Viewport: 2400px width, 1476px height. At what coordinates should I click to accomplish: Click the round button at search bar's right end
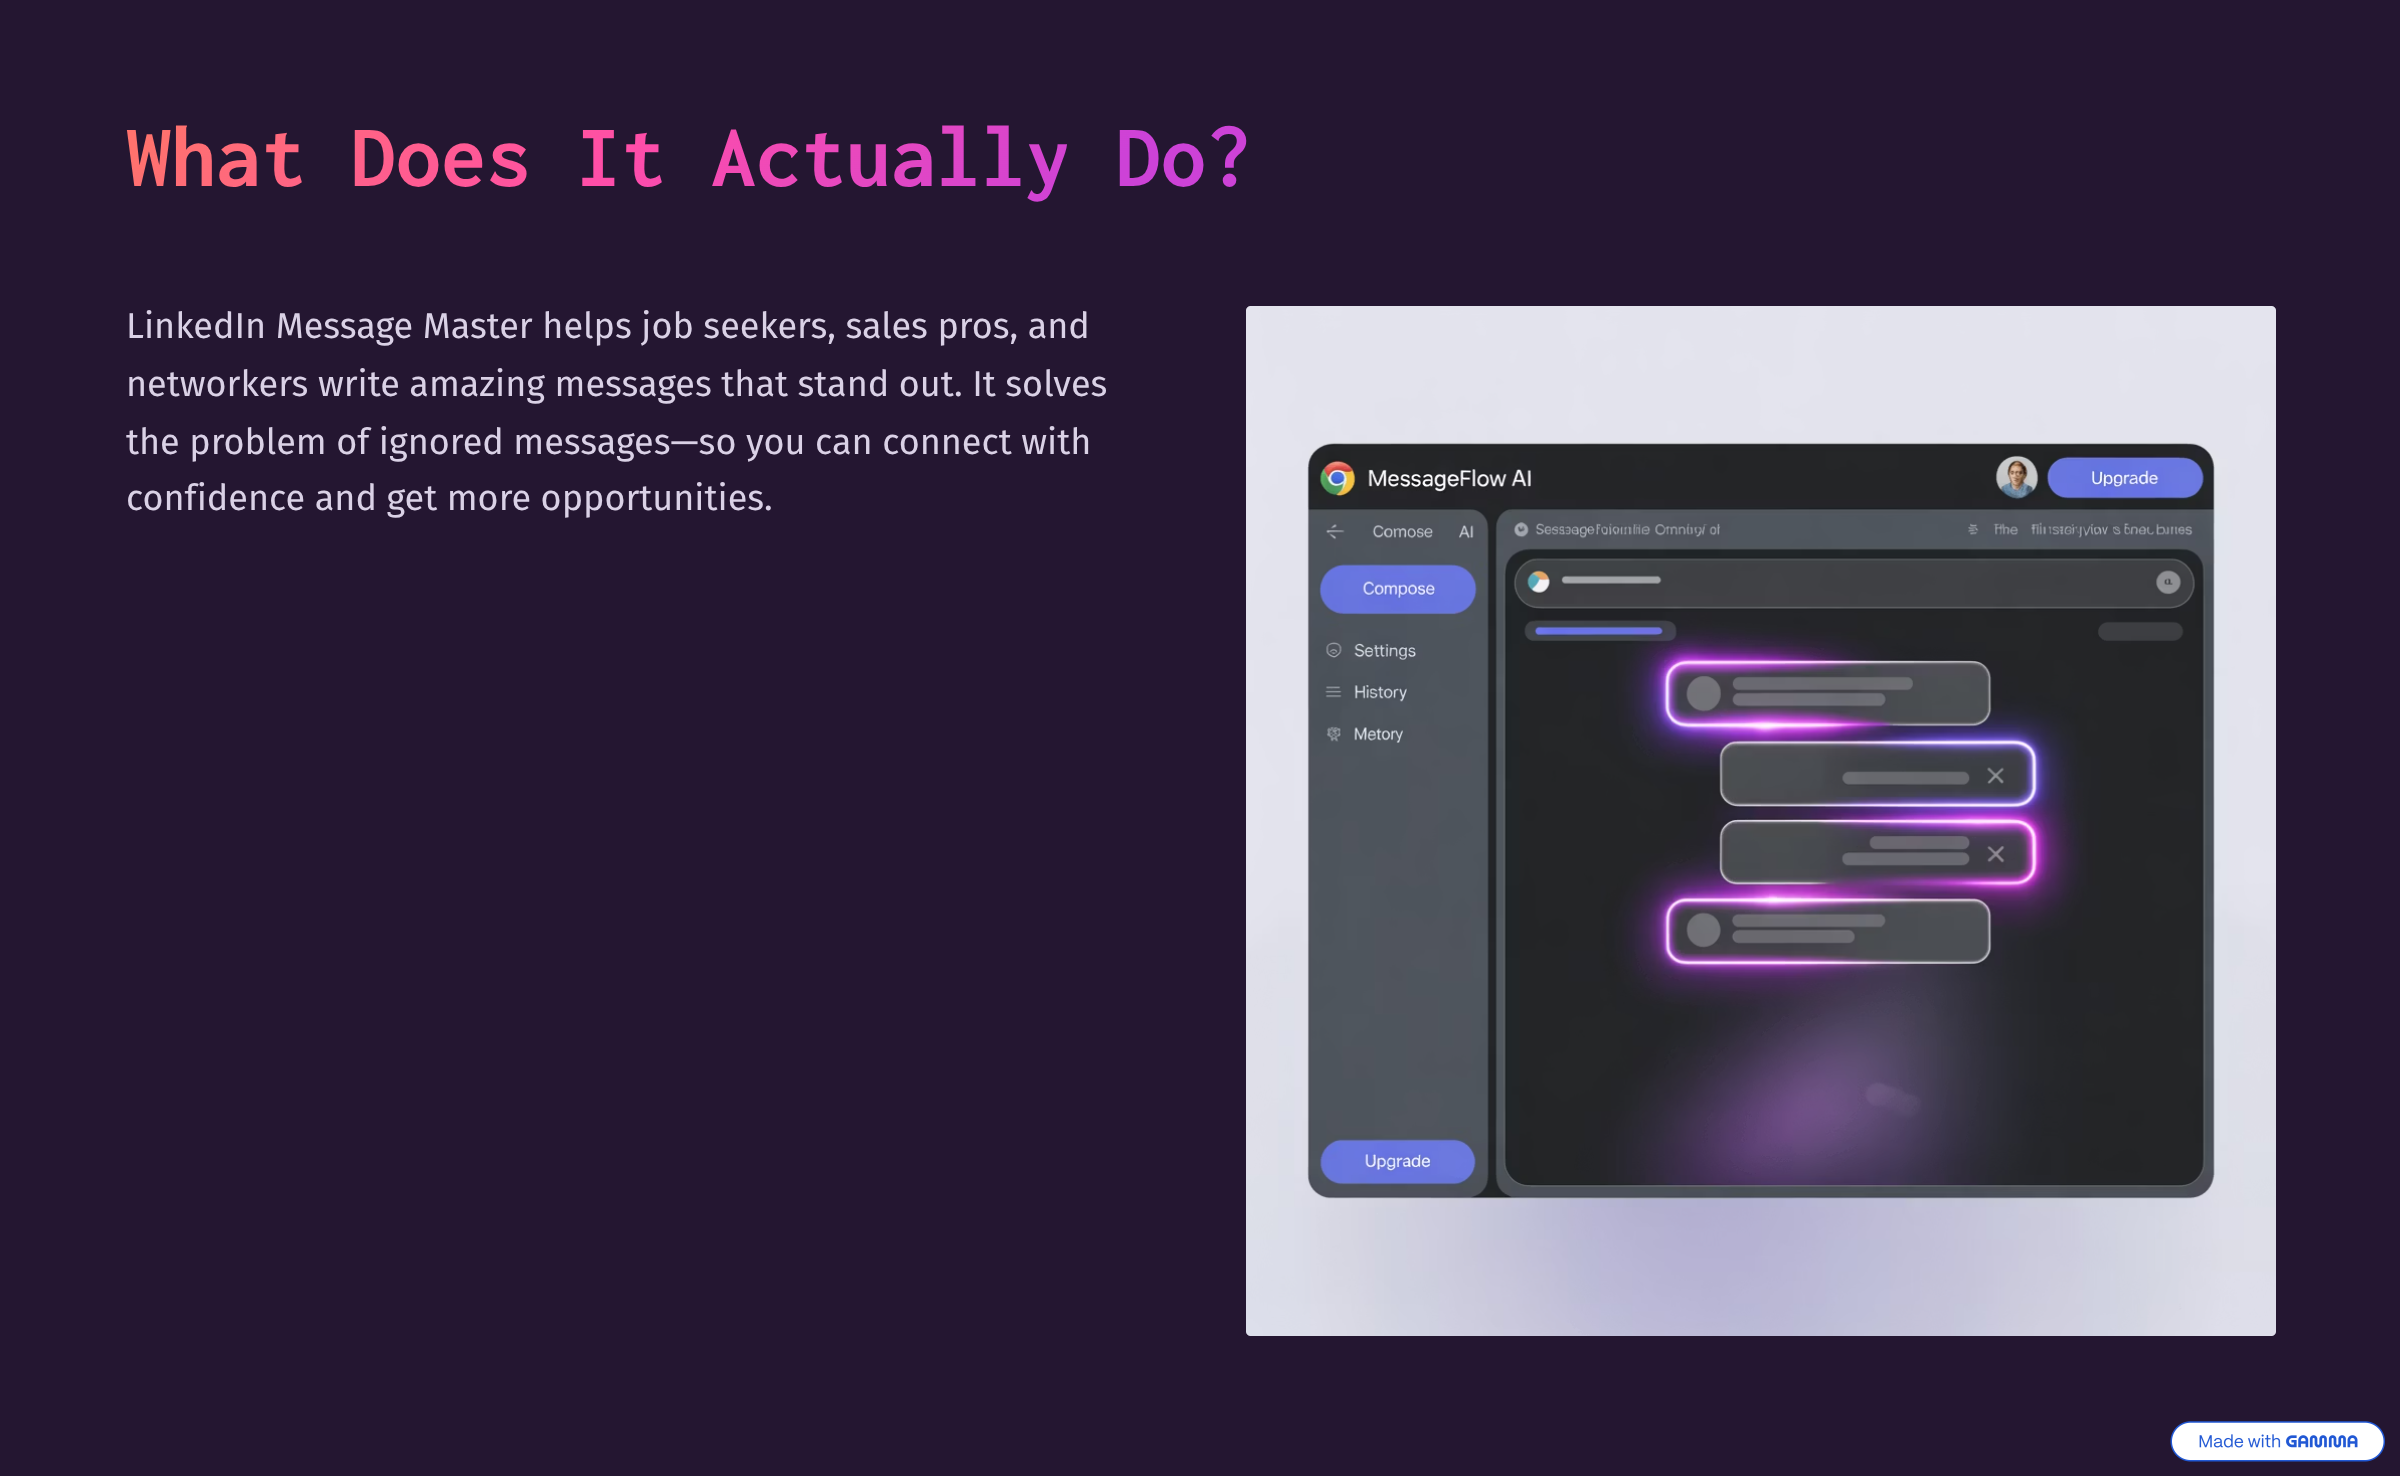(2167, 582)
